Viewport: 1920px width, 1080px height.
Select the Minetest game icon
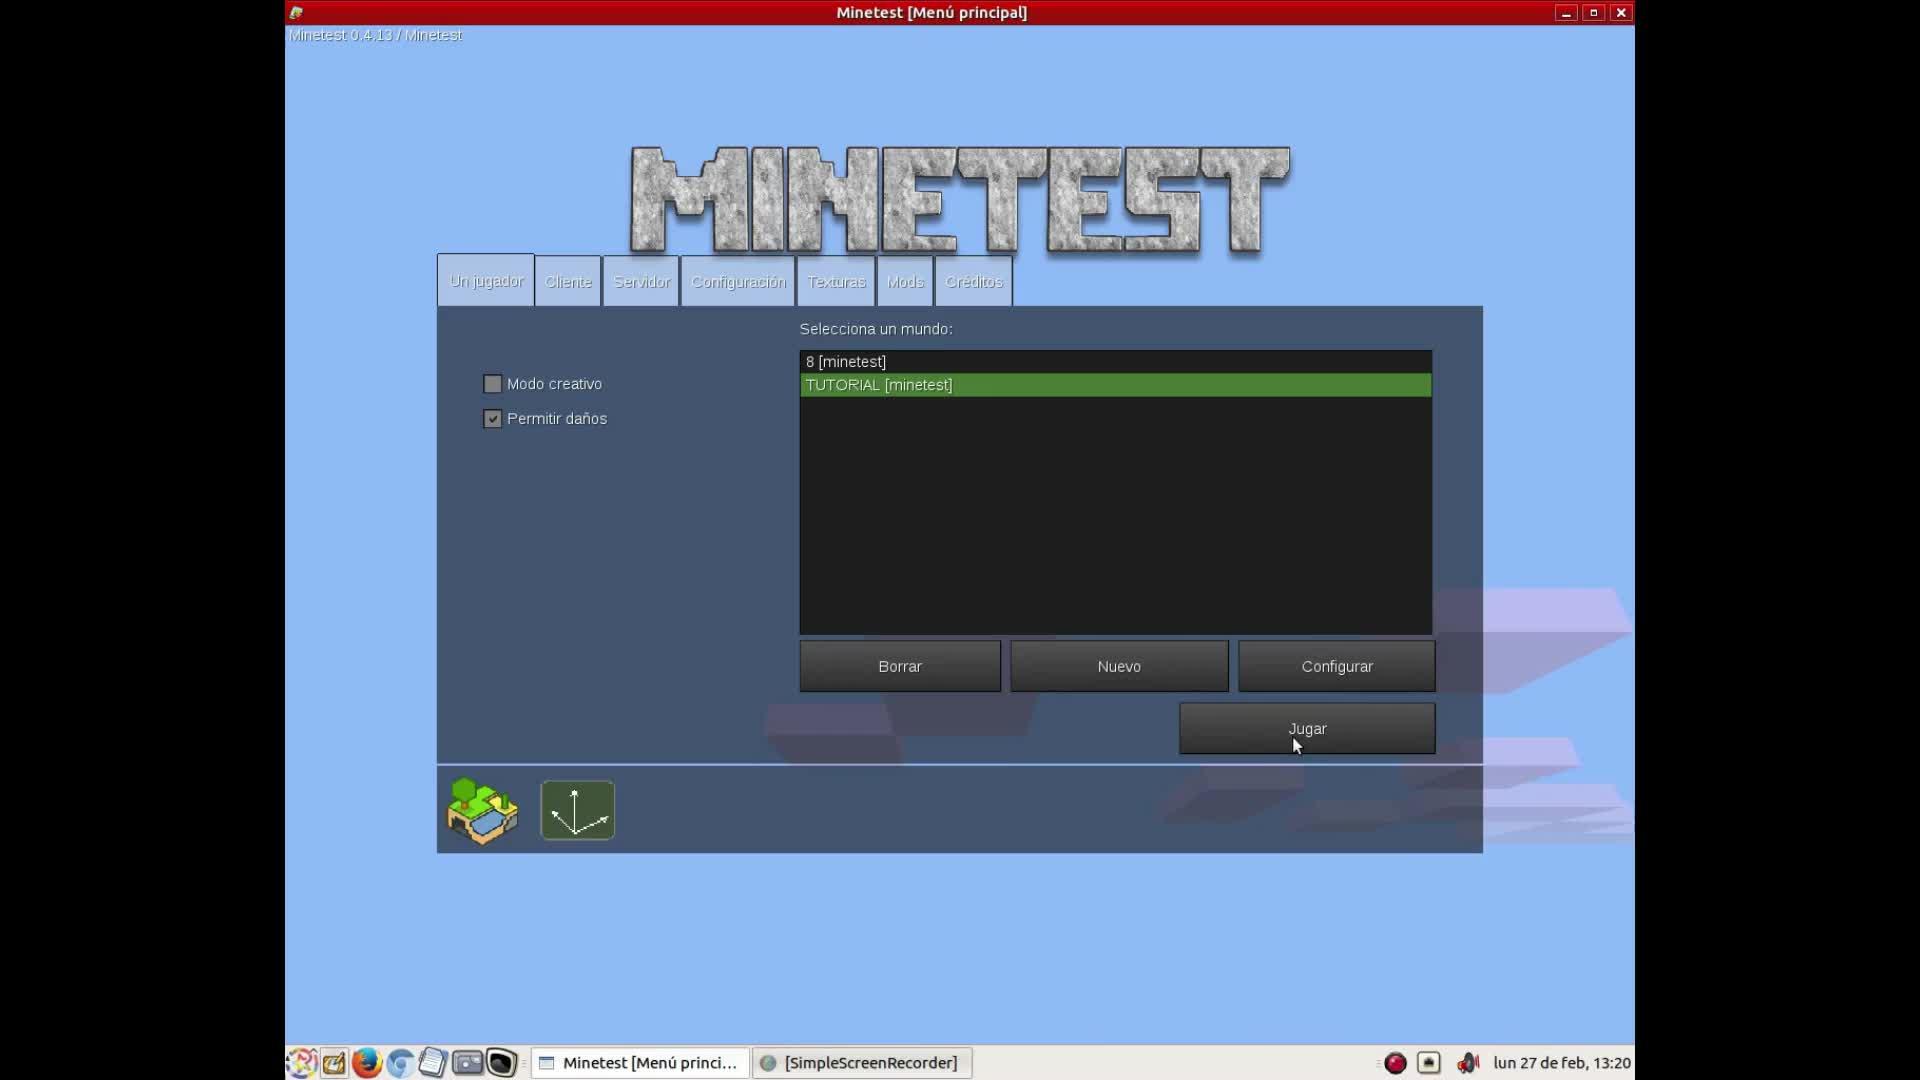(482, 810)
